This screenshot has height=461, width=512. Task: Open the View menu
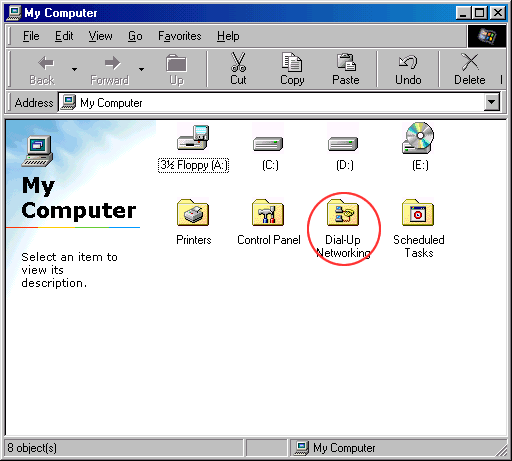pos(100,36)
